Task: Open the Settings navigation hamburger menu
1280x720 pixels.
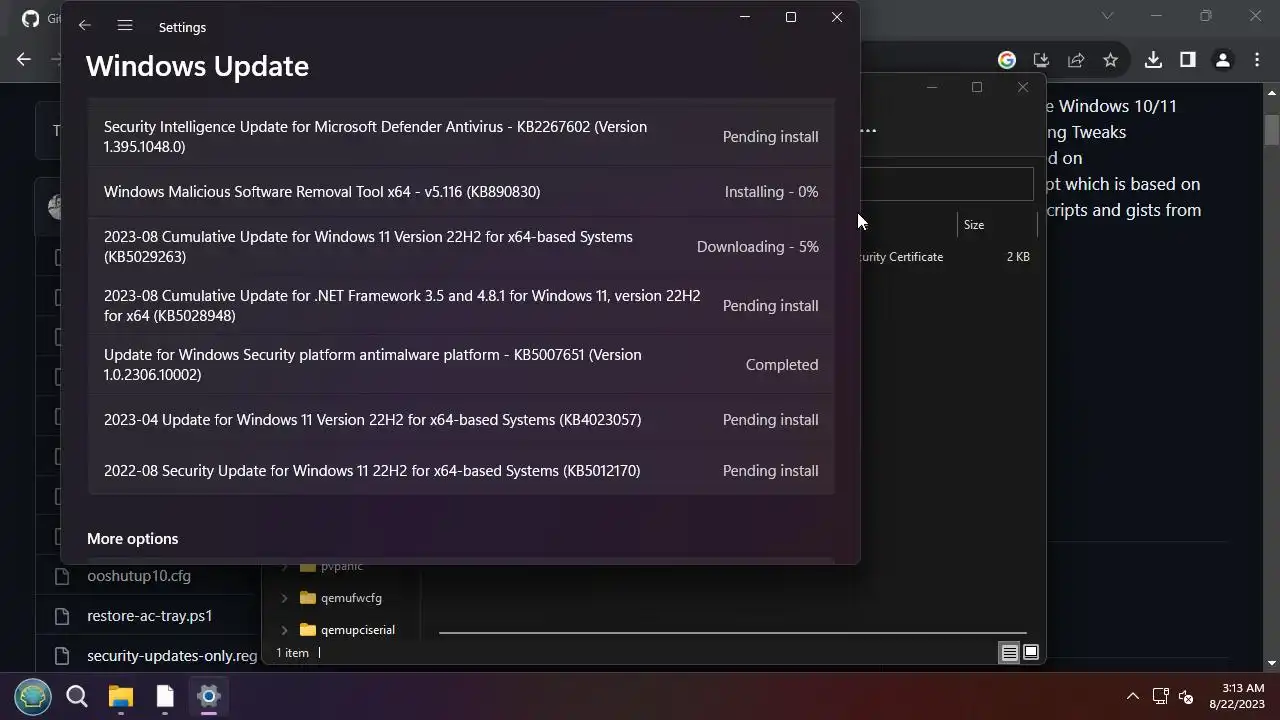Action: click(x=125, y=26)
